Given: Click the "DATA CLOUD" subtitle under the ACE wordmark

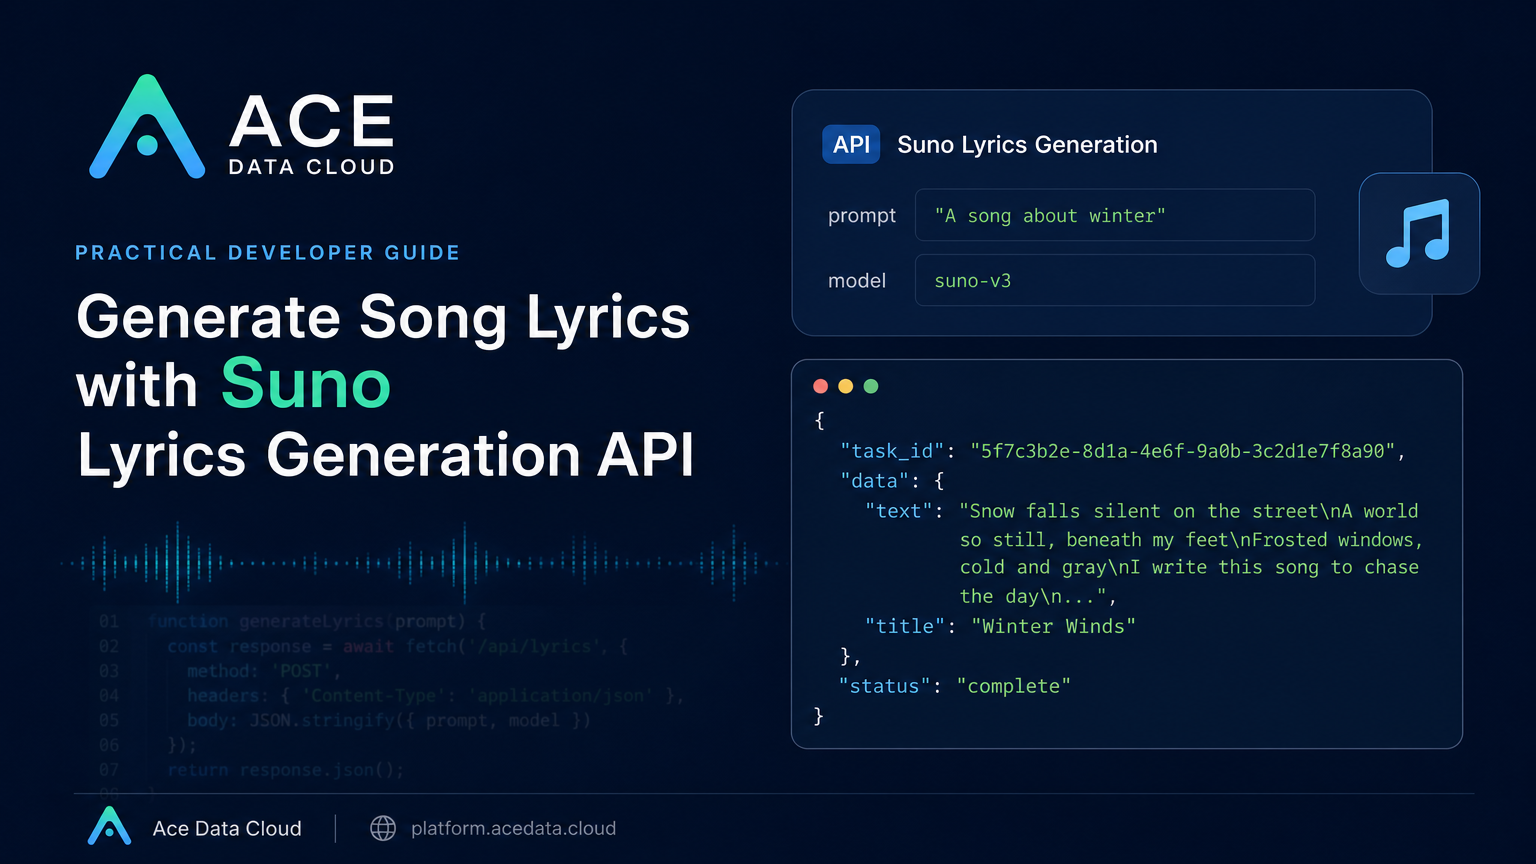Looking at the screenshot, I should [x=312, y=167].
